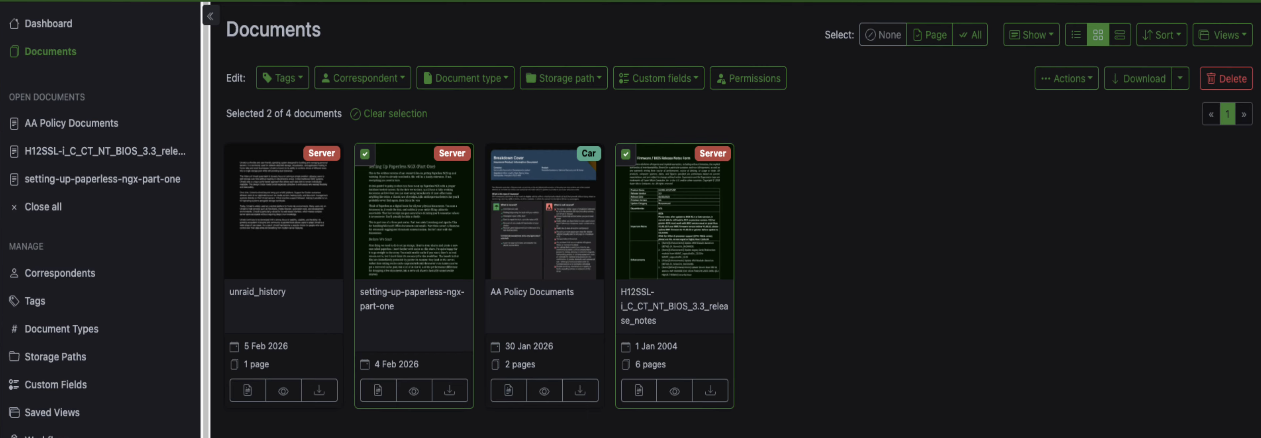Click the download icon on AA Policy Documents card
The width and height of the screenshot is (1261, 438).
tap(580, 391)
